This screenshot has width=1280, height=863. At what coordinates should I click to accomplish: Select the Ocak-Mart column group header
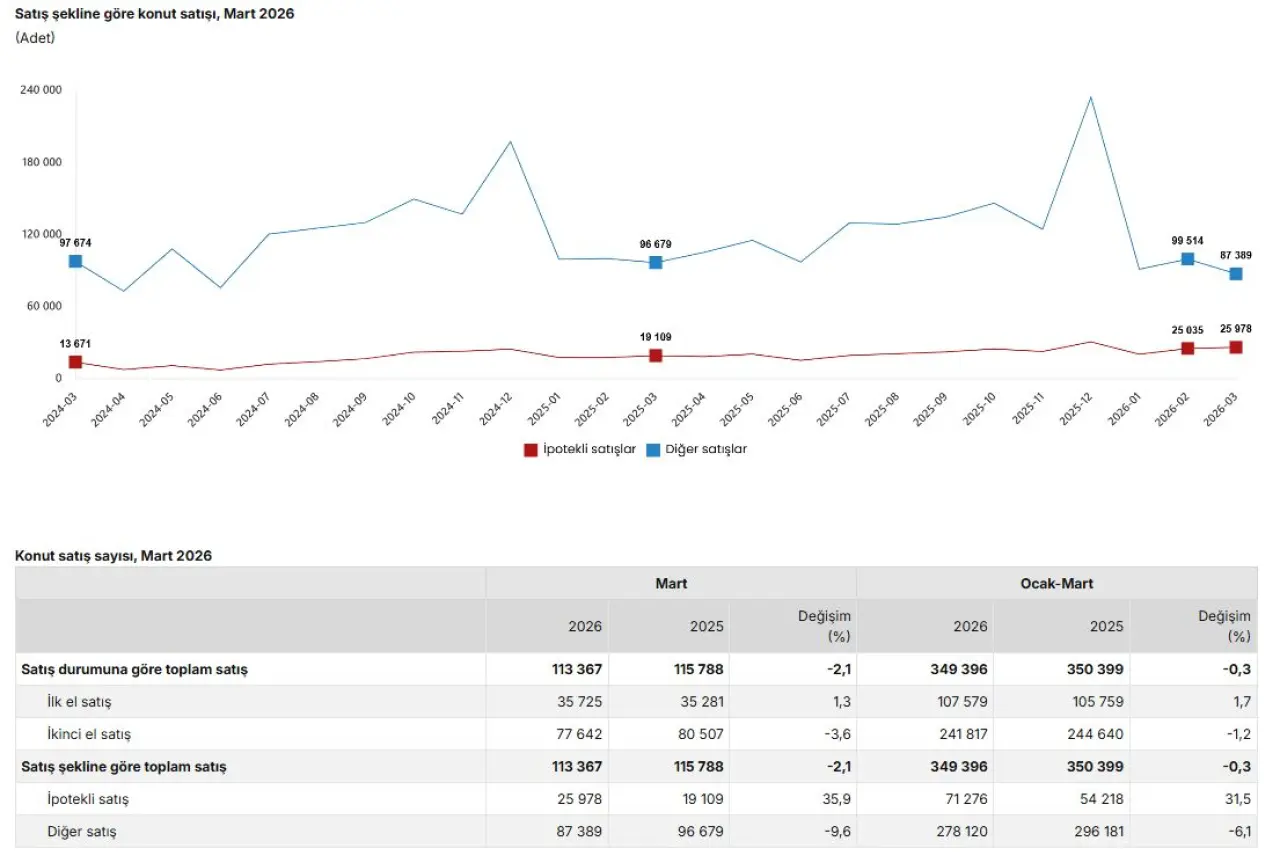(x=1057, y=584)
